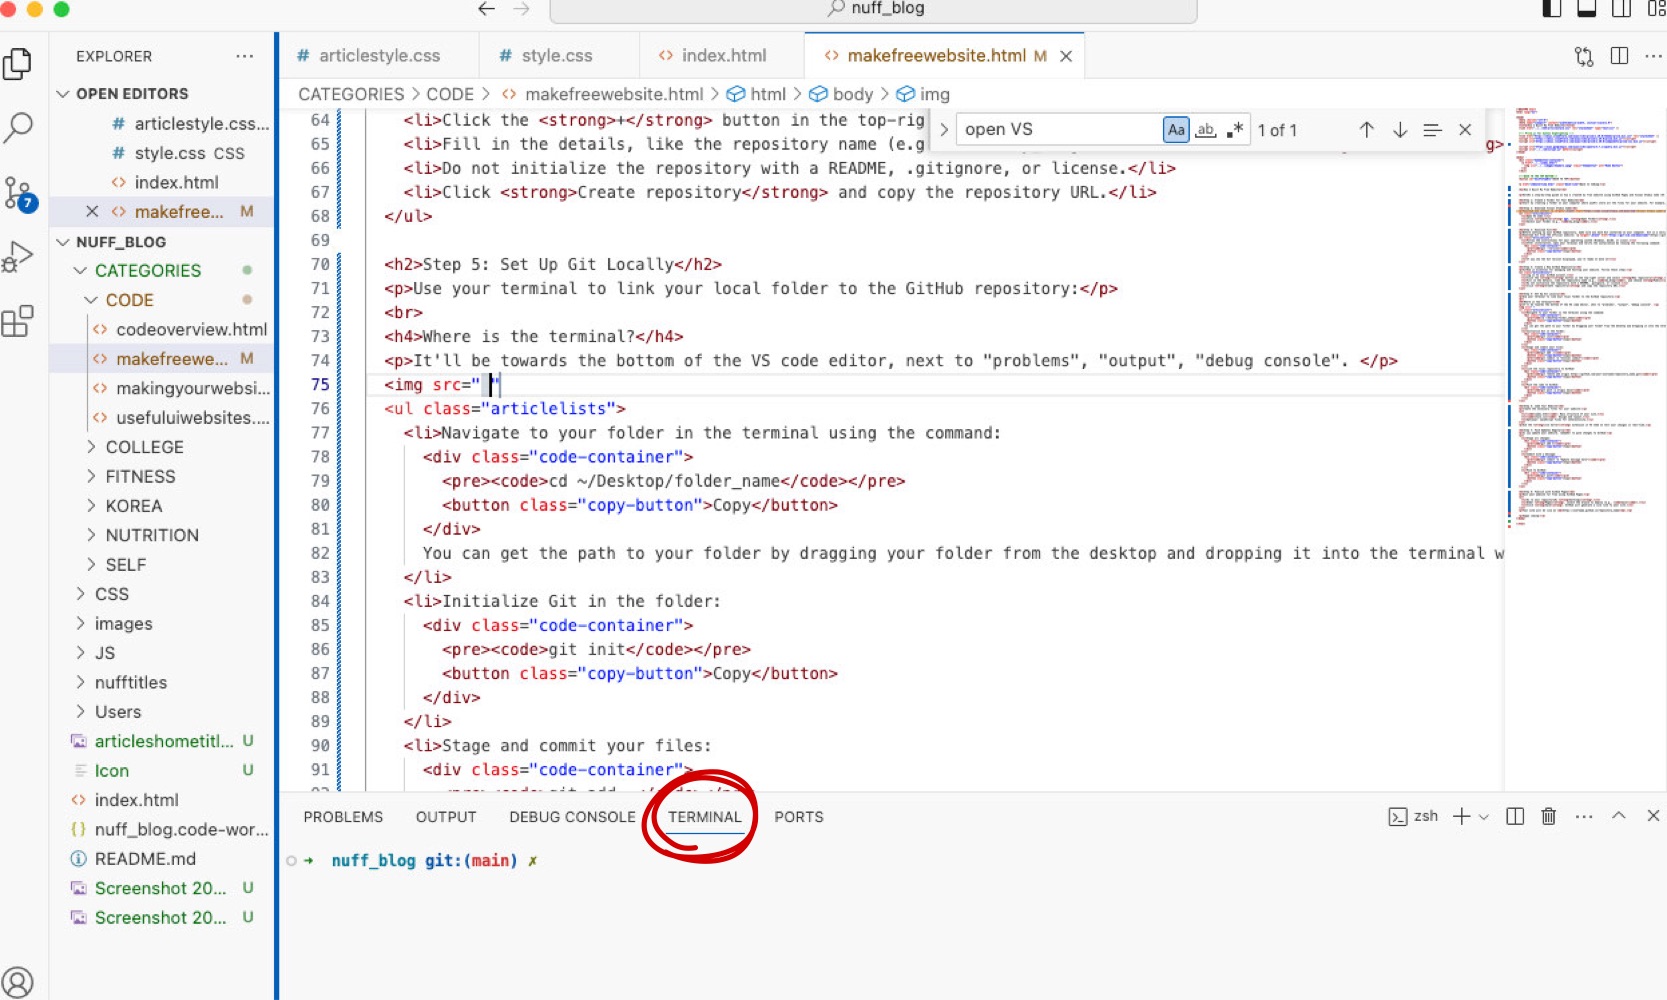This screenshot has height=1000, width=1667.
Task: Open the Run and Debug view
Action: [x=18, y=255]
